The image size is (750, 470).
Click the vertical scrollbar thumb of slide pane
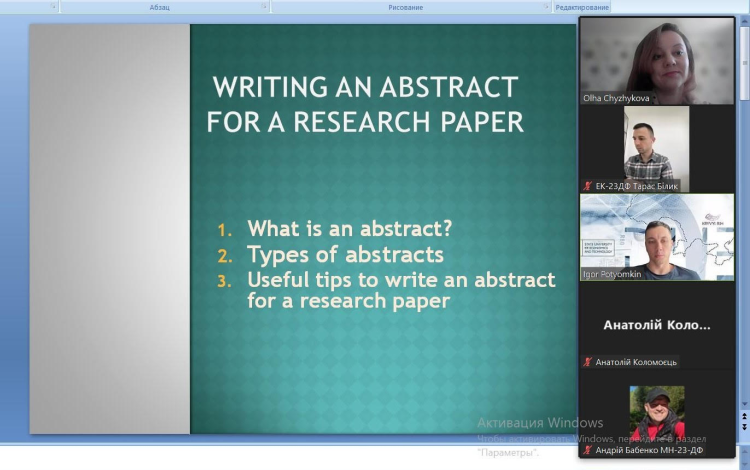[x=743, y=60]
